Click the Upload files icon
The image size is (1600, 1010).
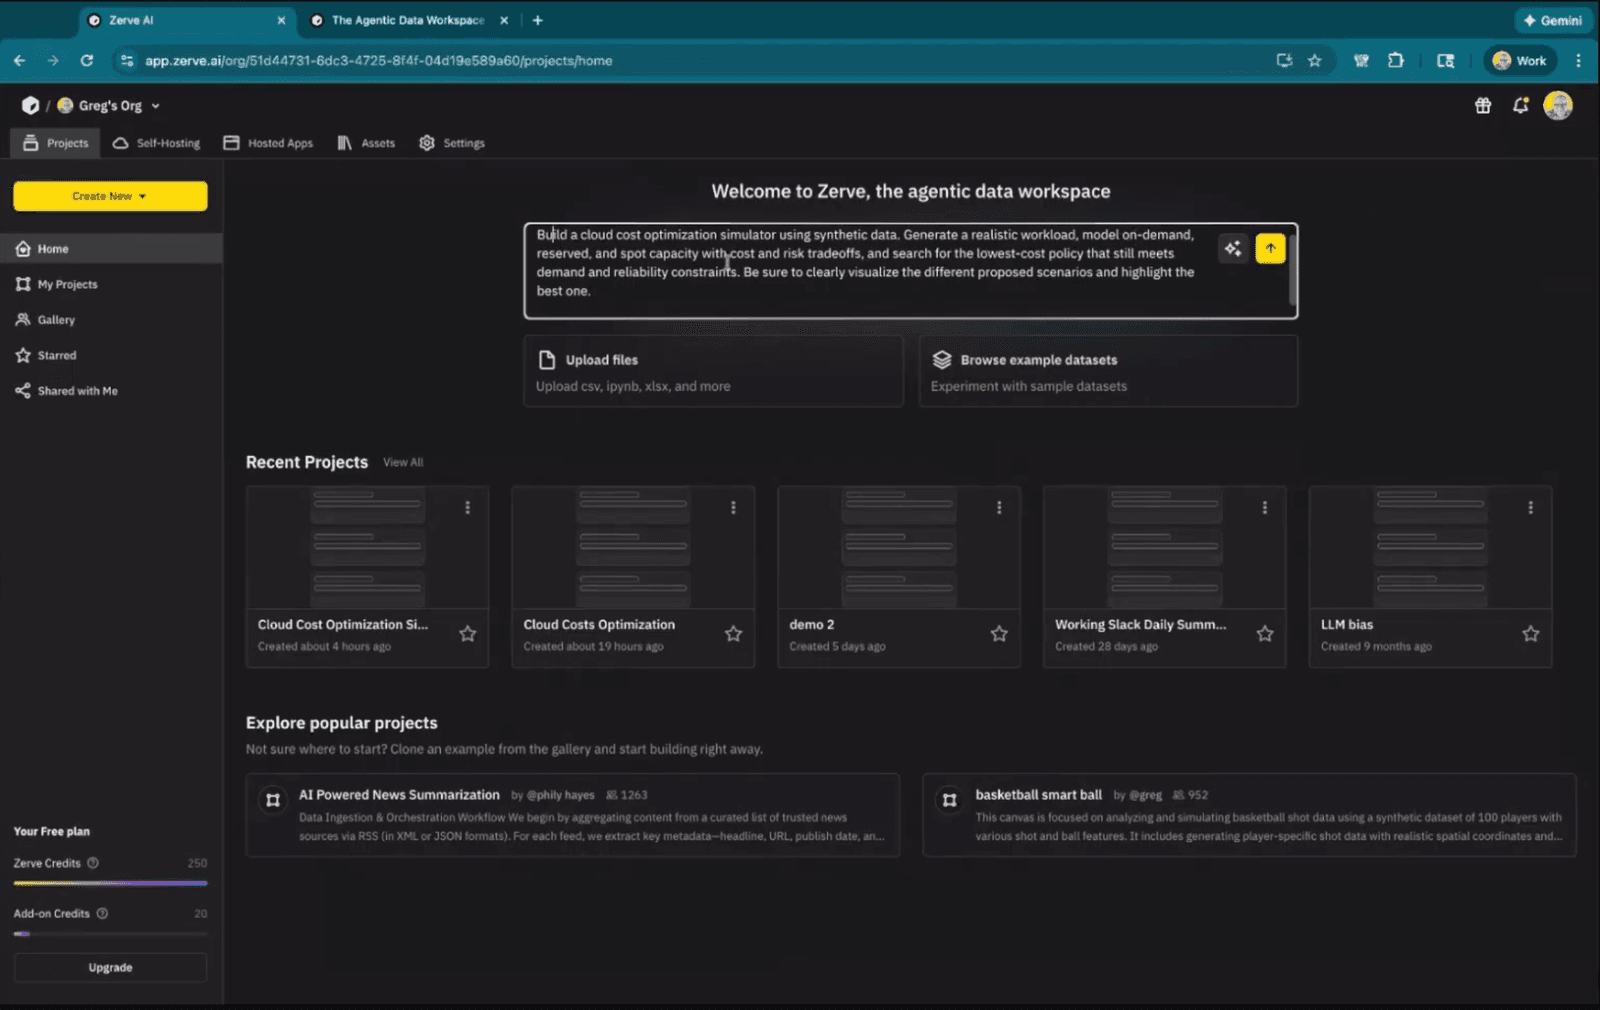[x=548, y=359]
